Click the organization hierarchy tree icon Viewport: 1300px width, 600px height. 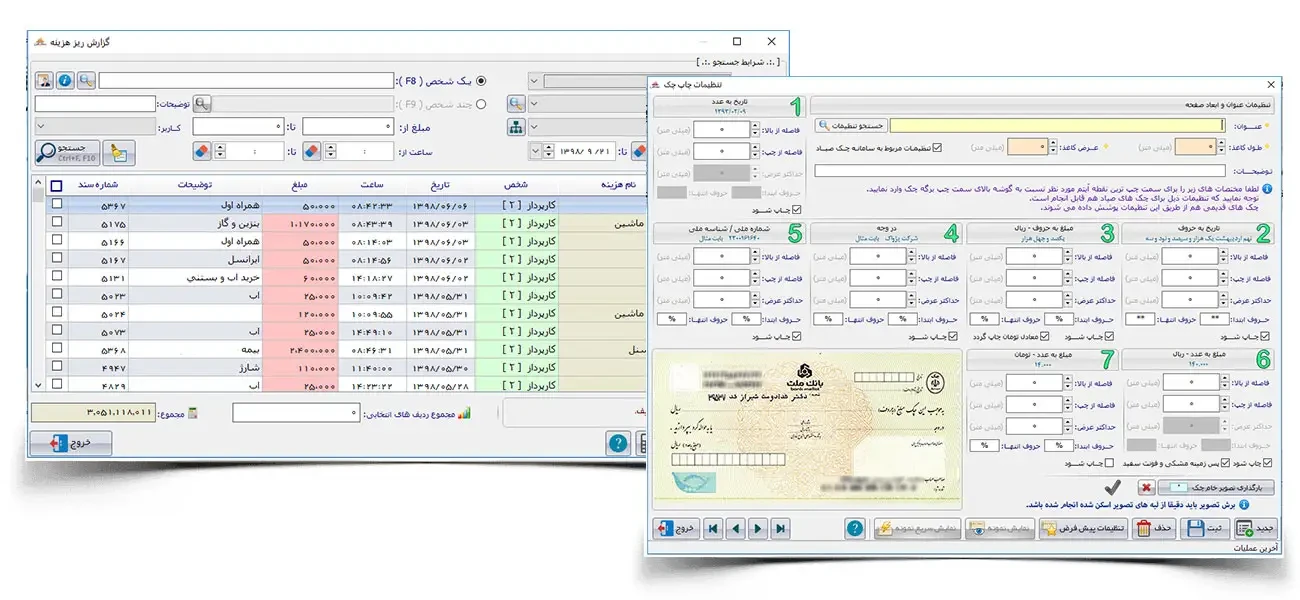(x=516, y=127)
